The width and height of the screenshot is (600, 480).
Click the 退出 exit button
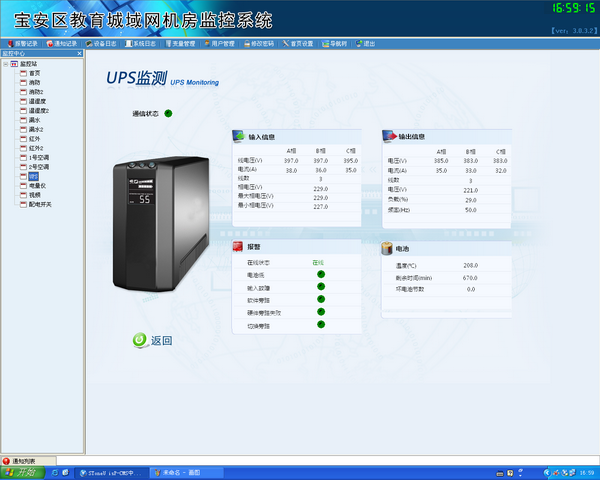coord(365,44)
